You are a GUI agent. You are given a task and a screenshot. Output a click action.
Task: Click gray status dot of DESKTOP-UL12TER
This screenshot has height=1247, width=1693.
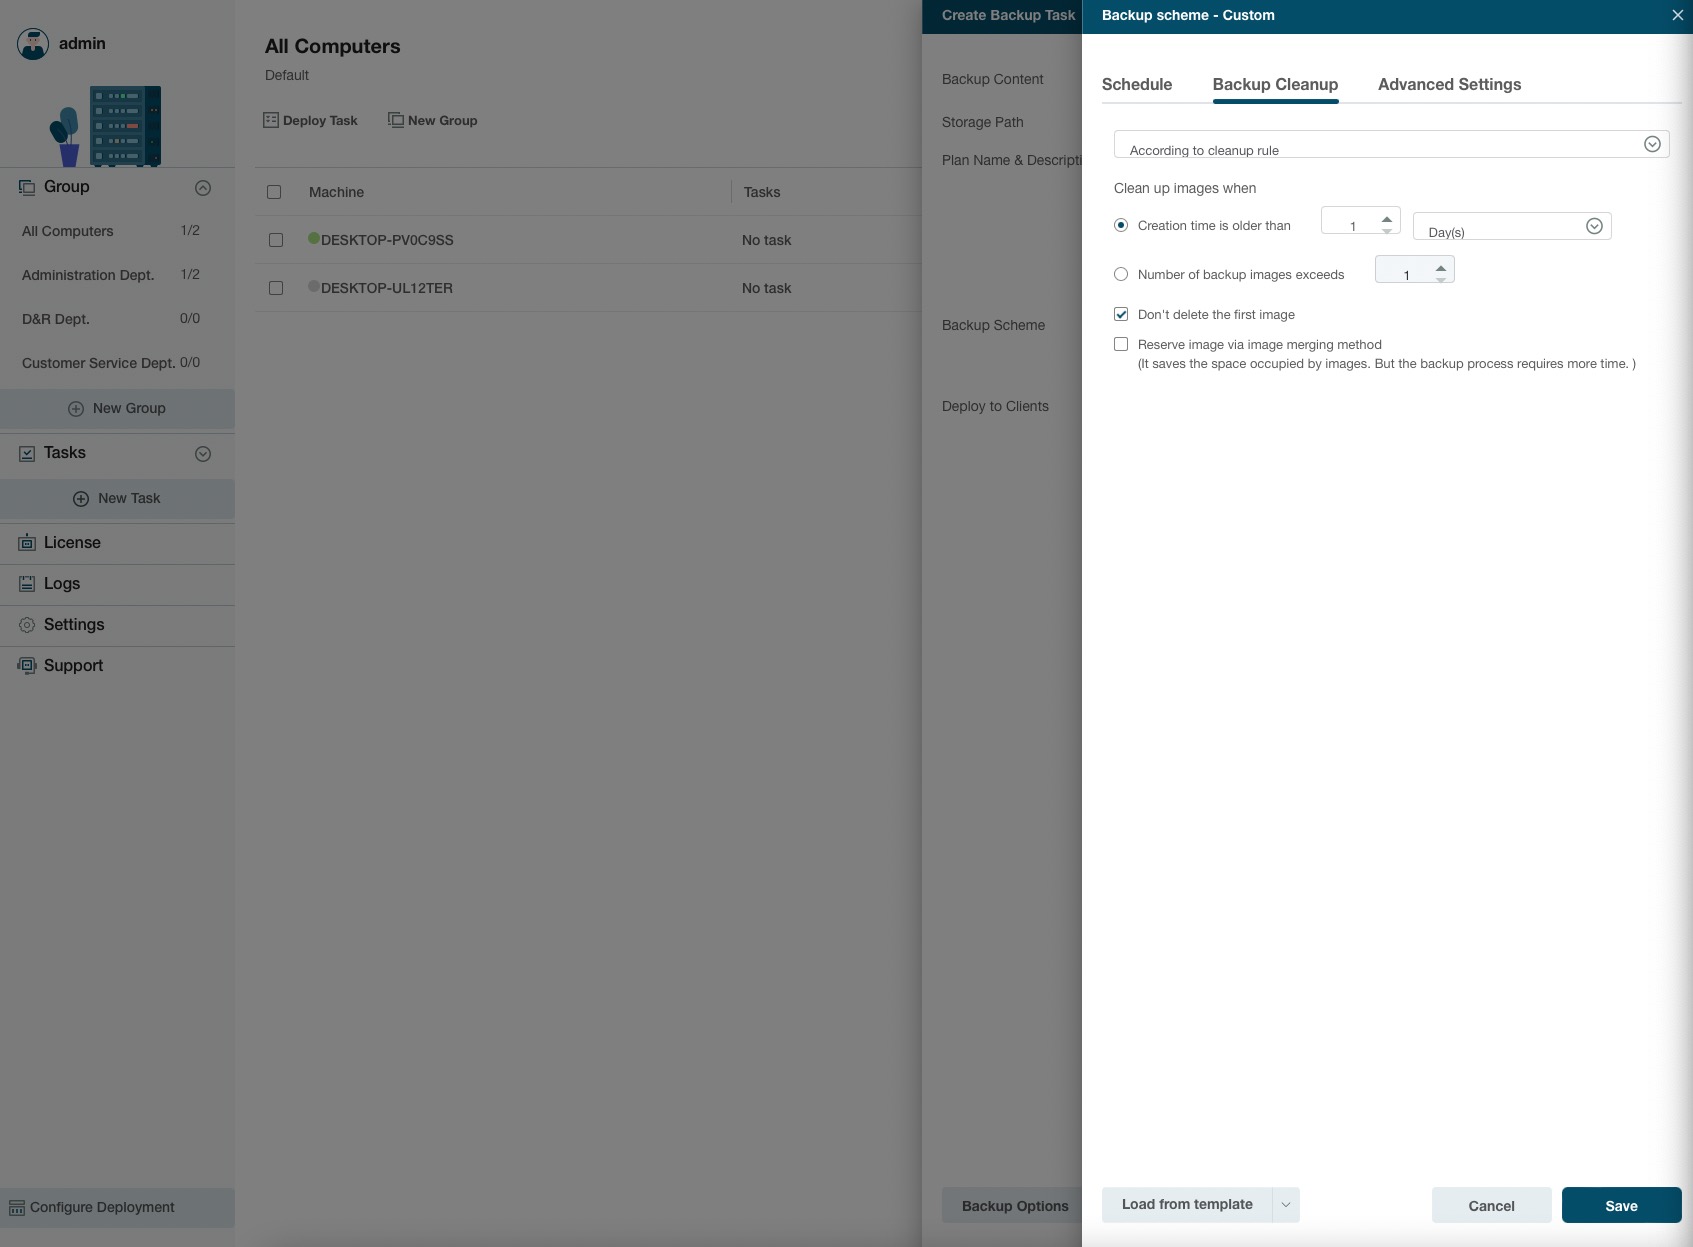(314, 287)
